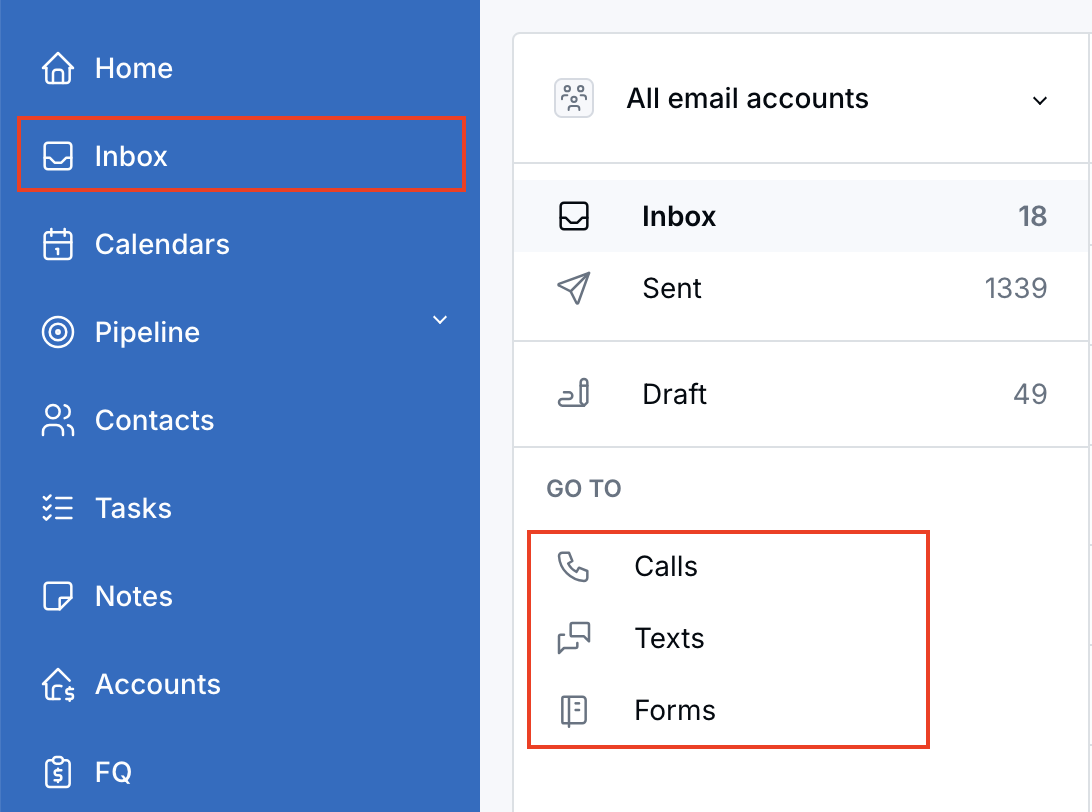Select the Inbox envelope icon in sidebar
This screenshot has width=1092, height=812.
58,155
